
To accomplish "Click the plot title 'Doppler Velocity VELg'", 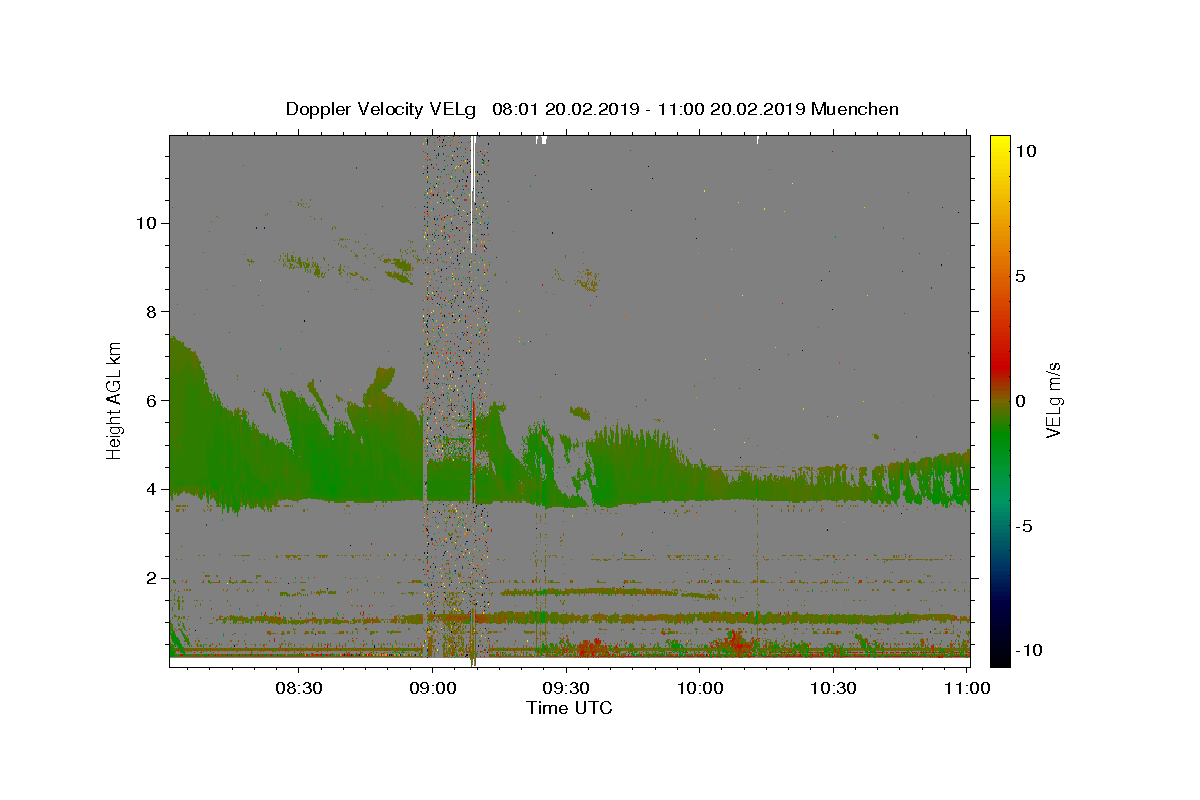I will pyautogui.click(x=380, y=109).
